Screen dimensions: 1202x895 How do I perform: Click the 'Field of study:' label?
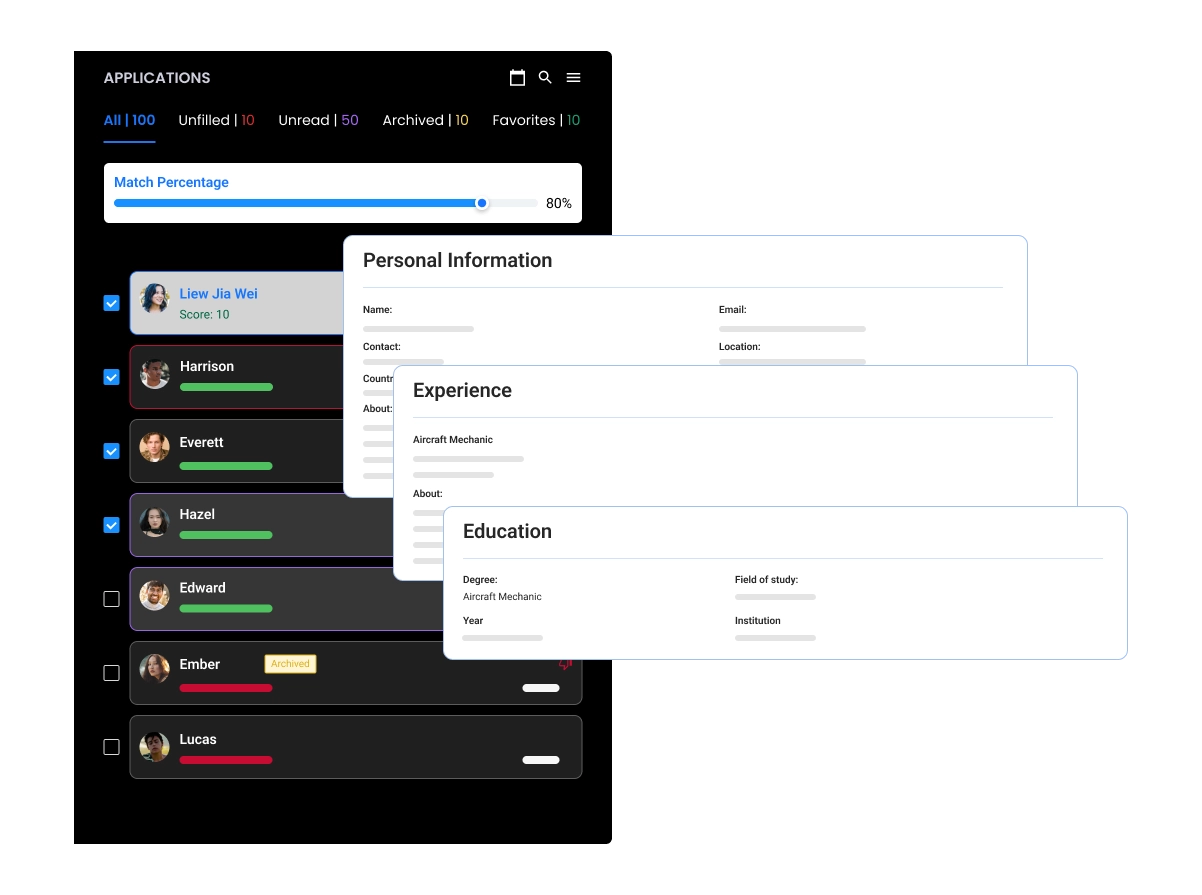pos(766,580)
